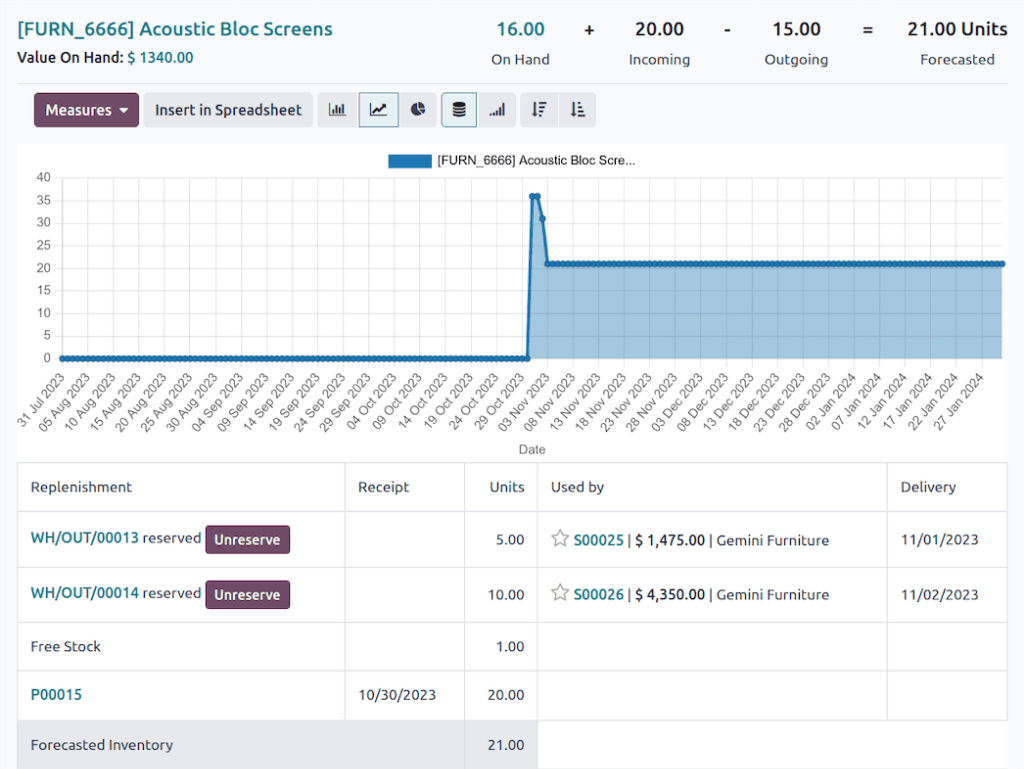Unreserve stock for WH/OUT/00014
The width and height of the screenshot is (1024, 769).
coord(247,594)
